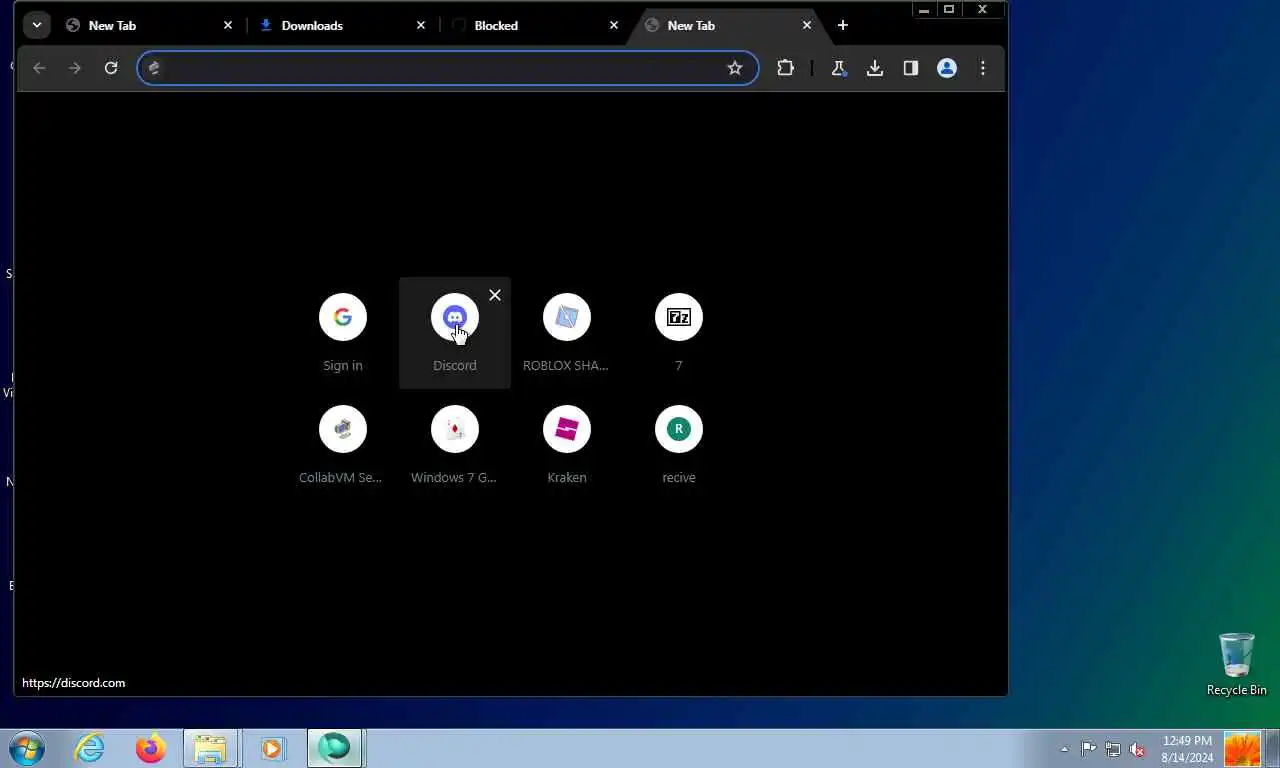Image resolution: width=1280 pixels, height=768 pixels.
Task: Open the ROBLOX SHA... shortcut tile
Action: point(567,333)
